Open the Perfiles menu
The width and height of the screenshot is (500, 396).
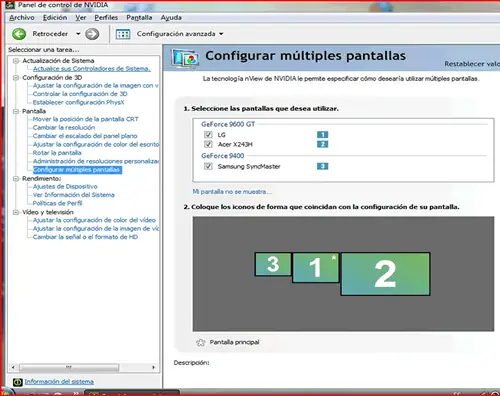pos(106,18)
